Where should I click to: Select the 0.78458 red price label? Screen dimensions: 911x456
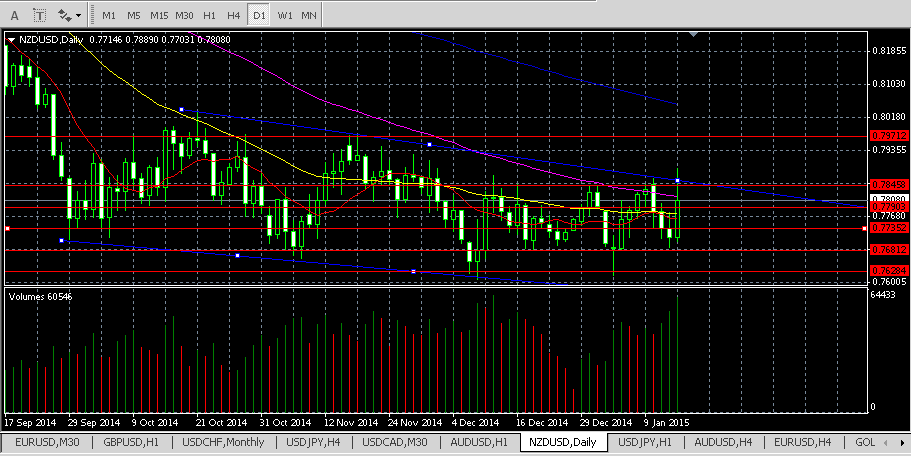click(889, 185)
